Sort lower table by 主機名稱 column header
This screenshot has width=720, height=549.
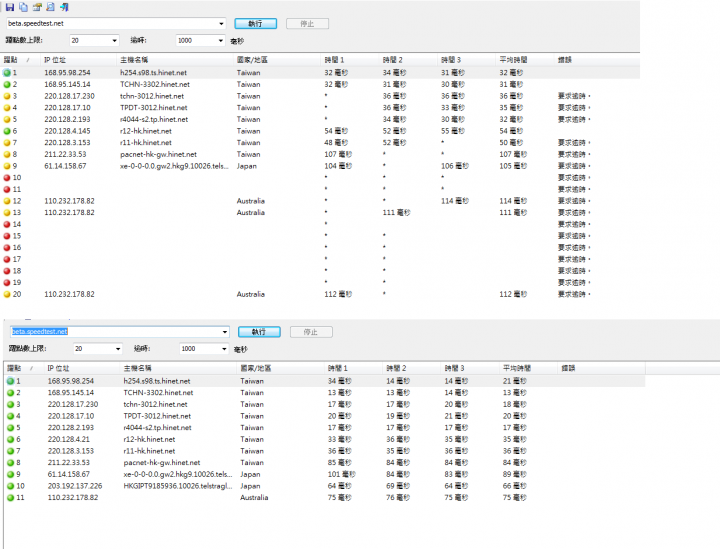(179, 368)
